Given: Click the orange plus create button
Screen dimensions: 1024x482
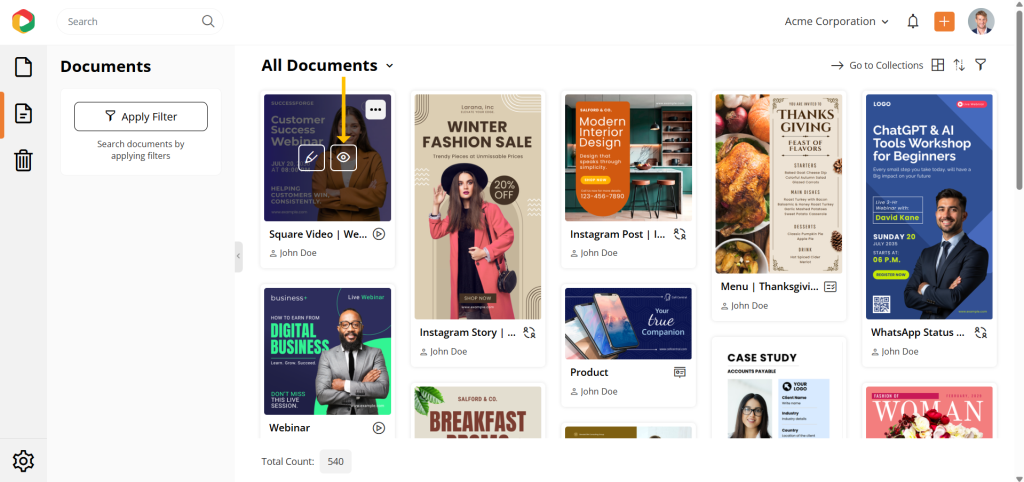Looking at the screenshot, I should tap(944, 22).
